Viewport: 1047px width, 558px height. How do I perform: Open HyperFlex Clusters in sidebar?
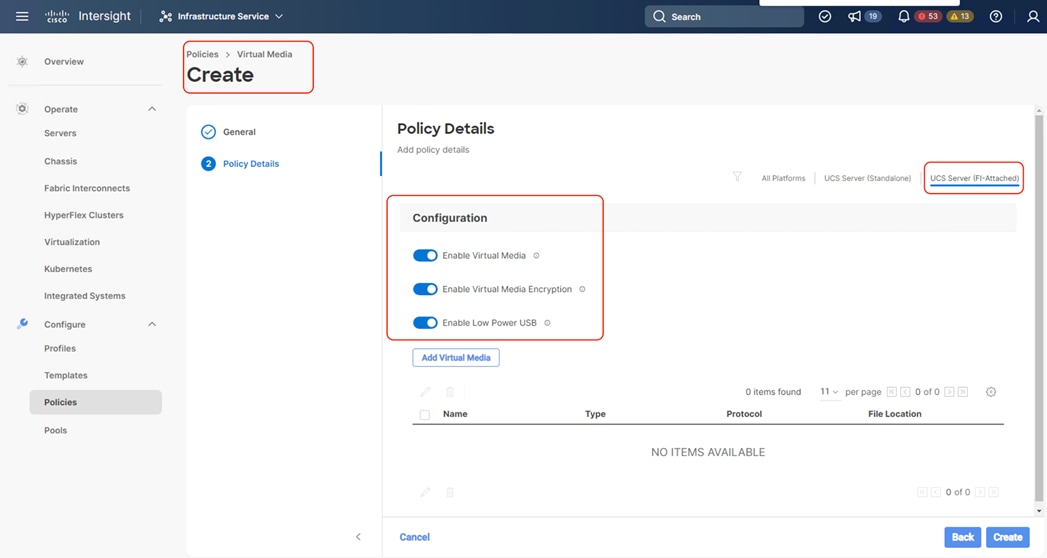83,215
